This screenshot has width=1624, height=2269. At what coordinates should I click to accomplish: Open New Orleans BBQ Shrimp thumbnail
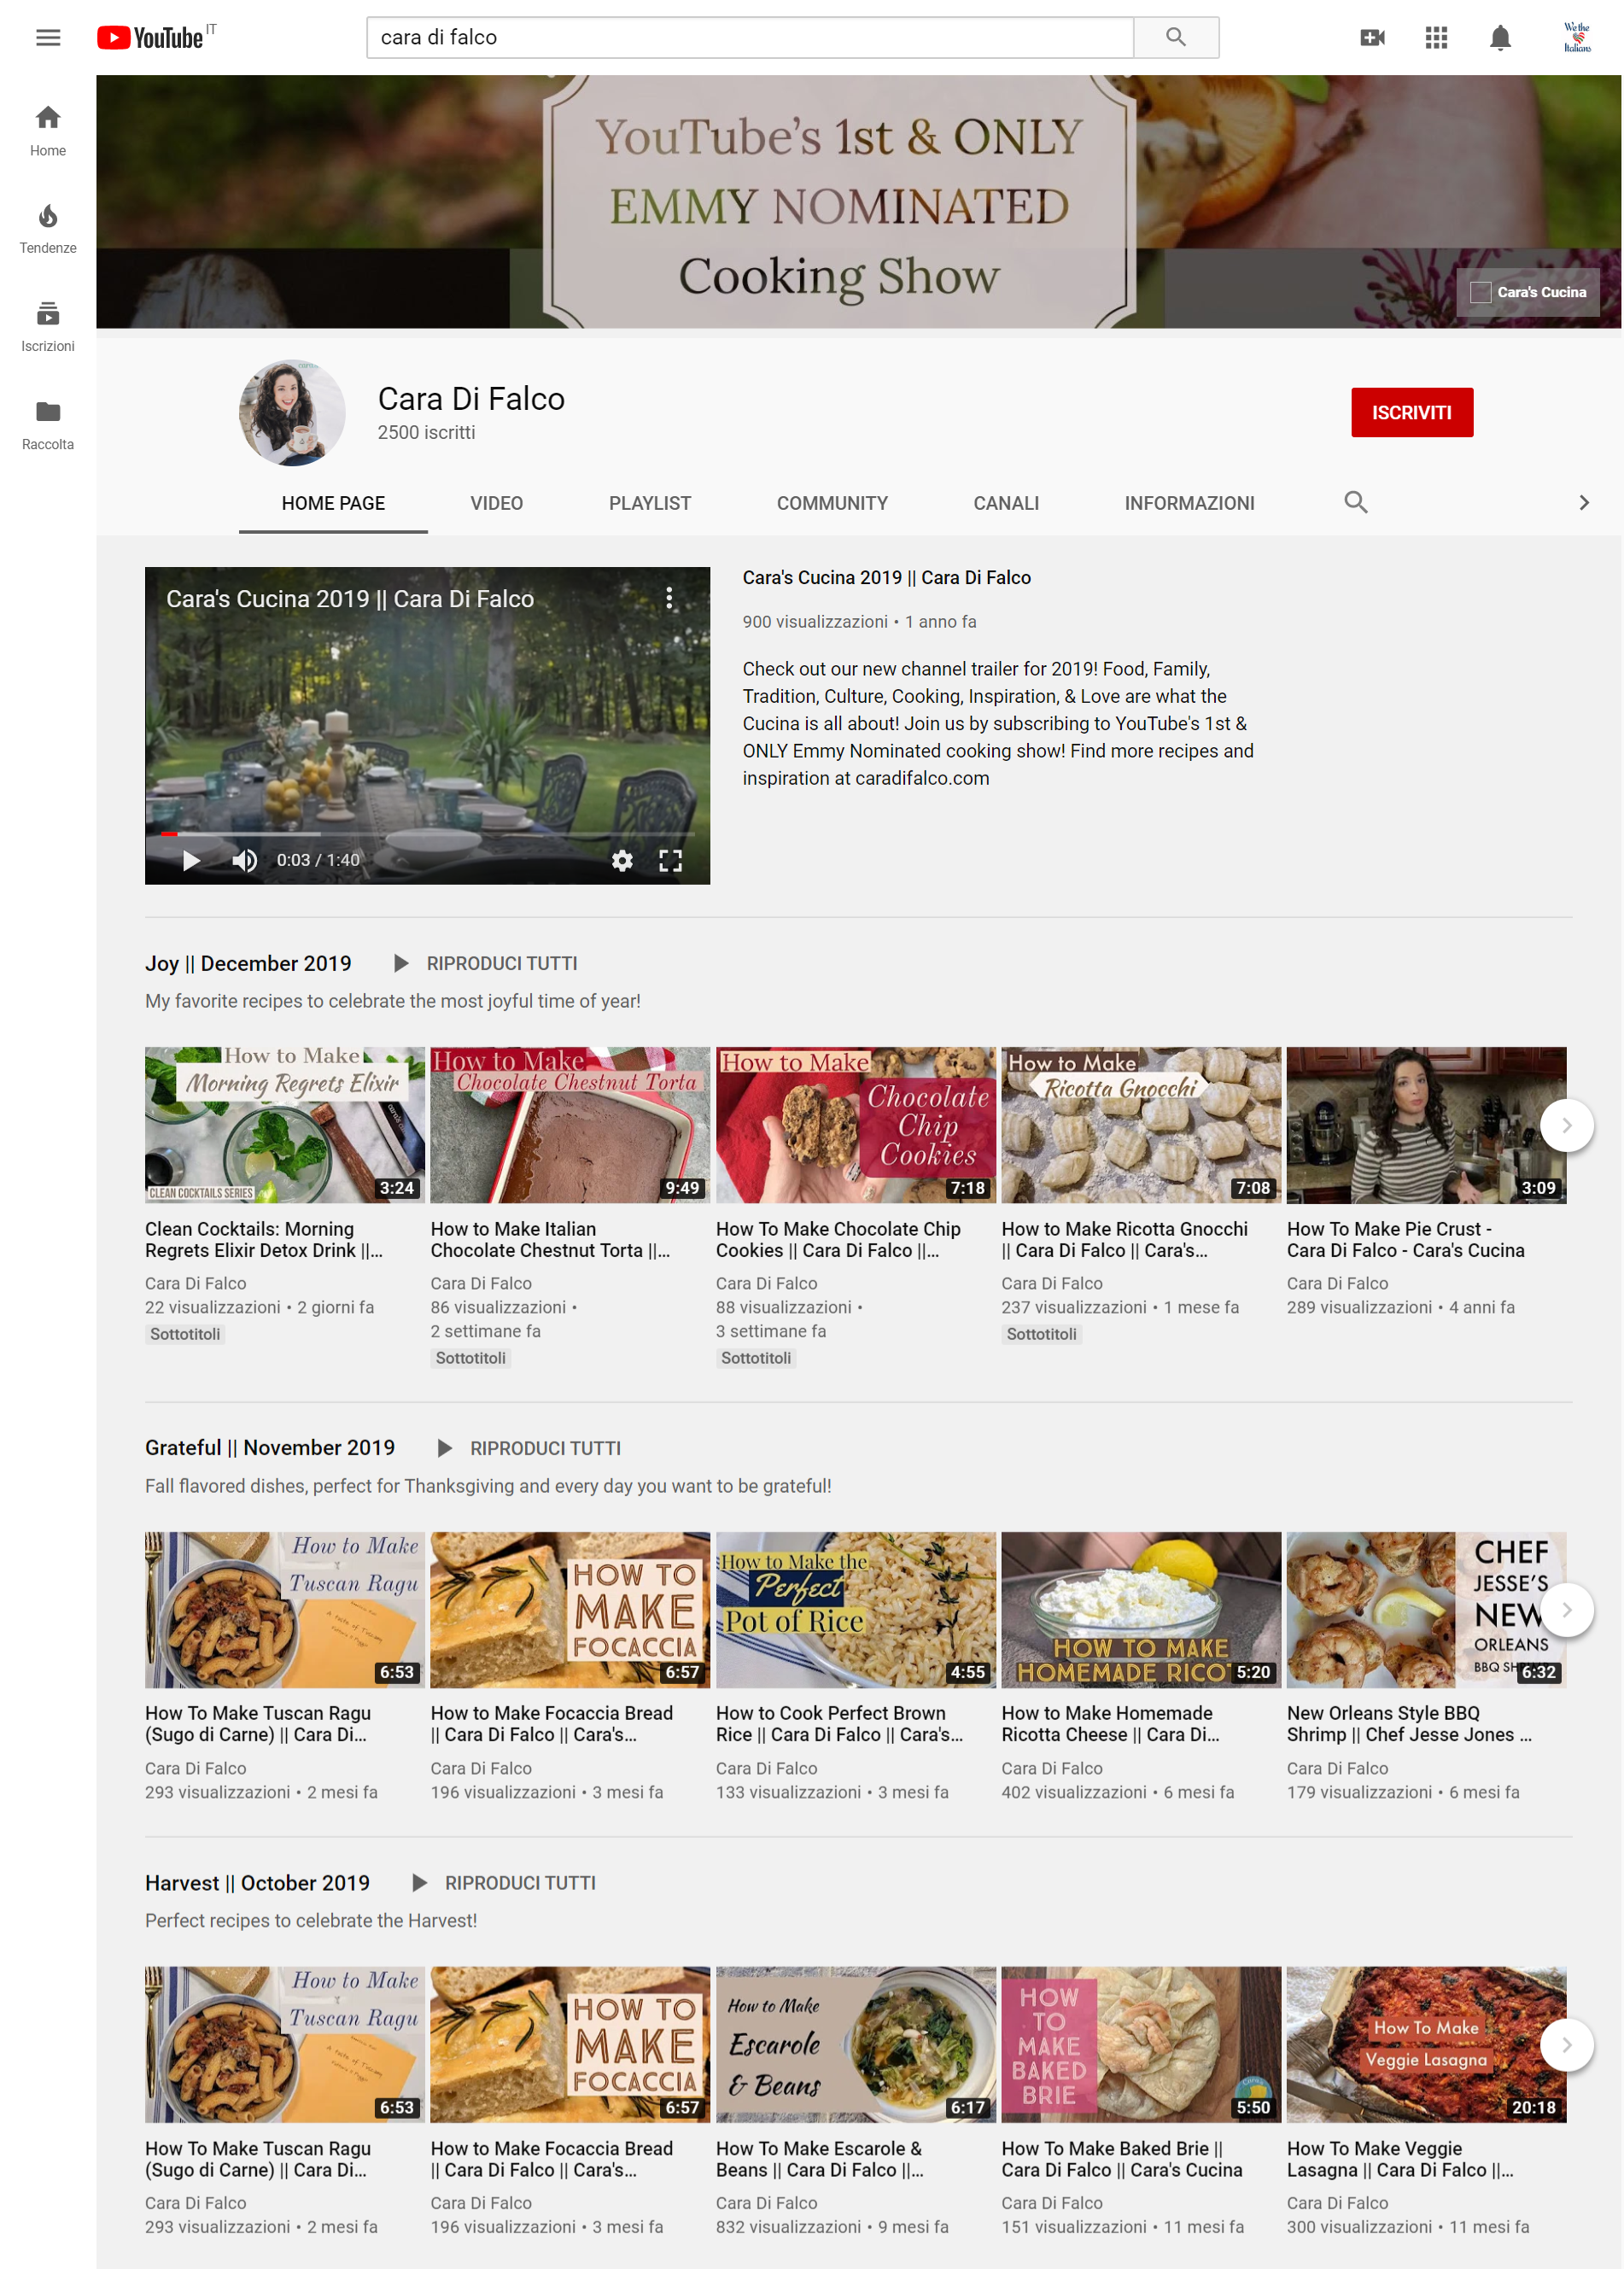coord(1426,1610)
